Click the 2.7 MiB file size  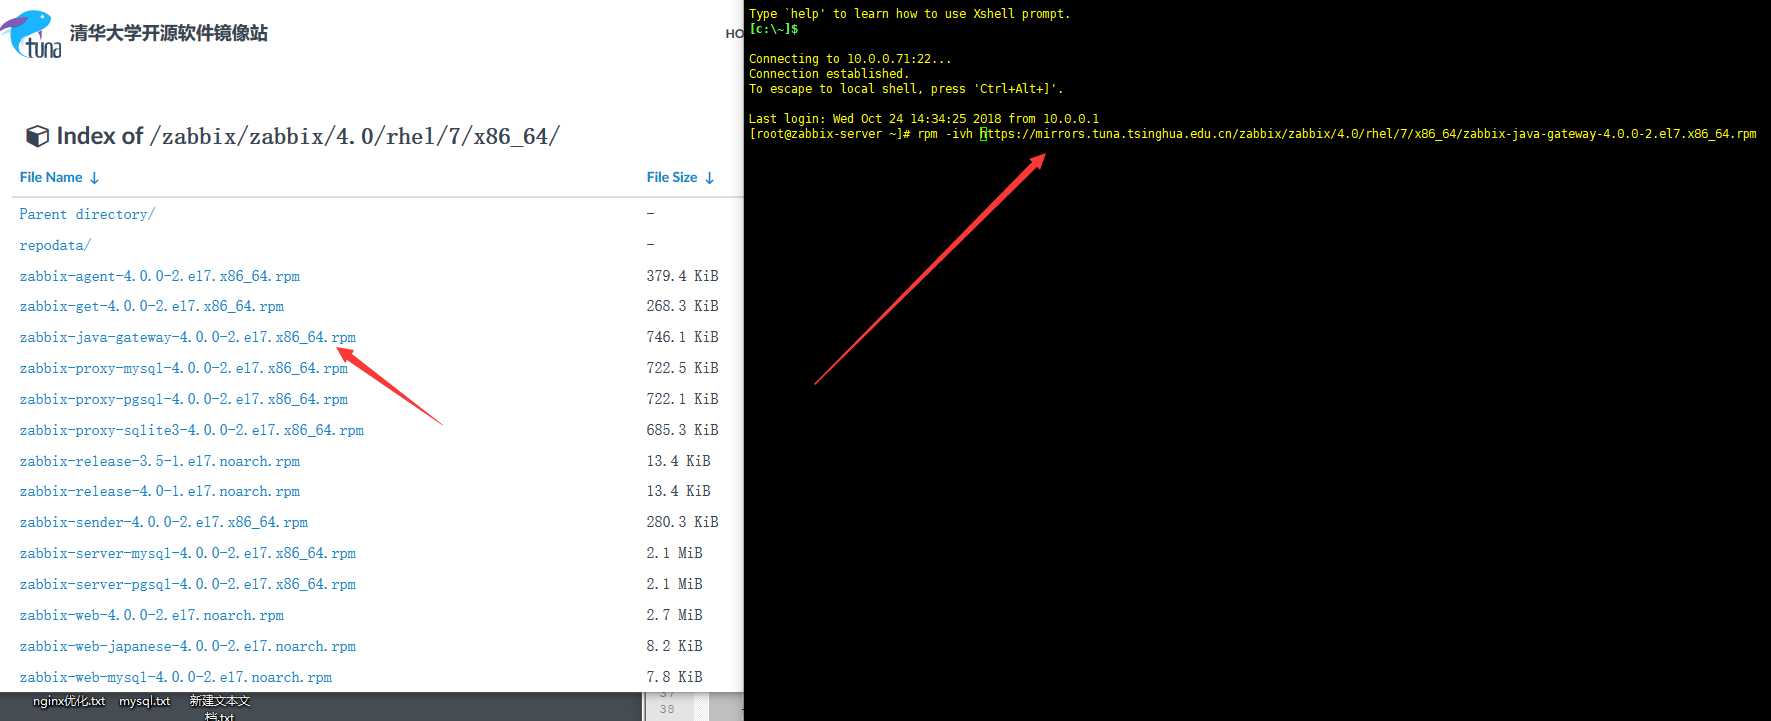click(x=674, y=615)
